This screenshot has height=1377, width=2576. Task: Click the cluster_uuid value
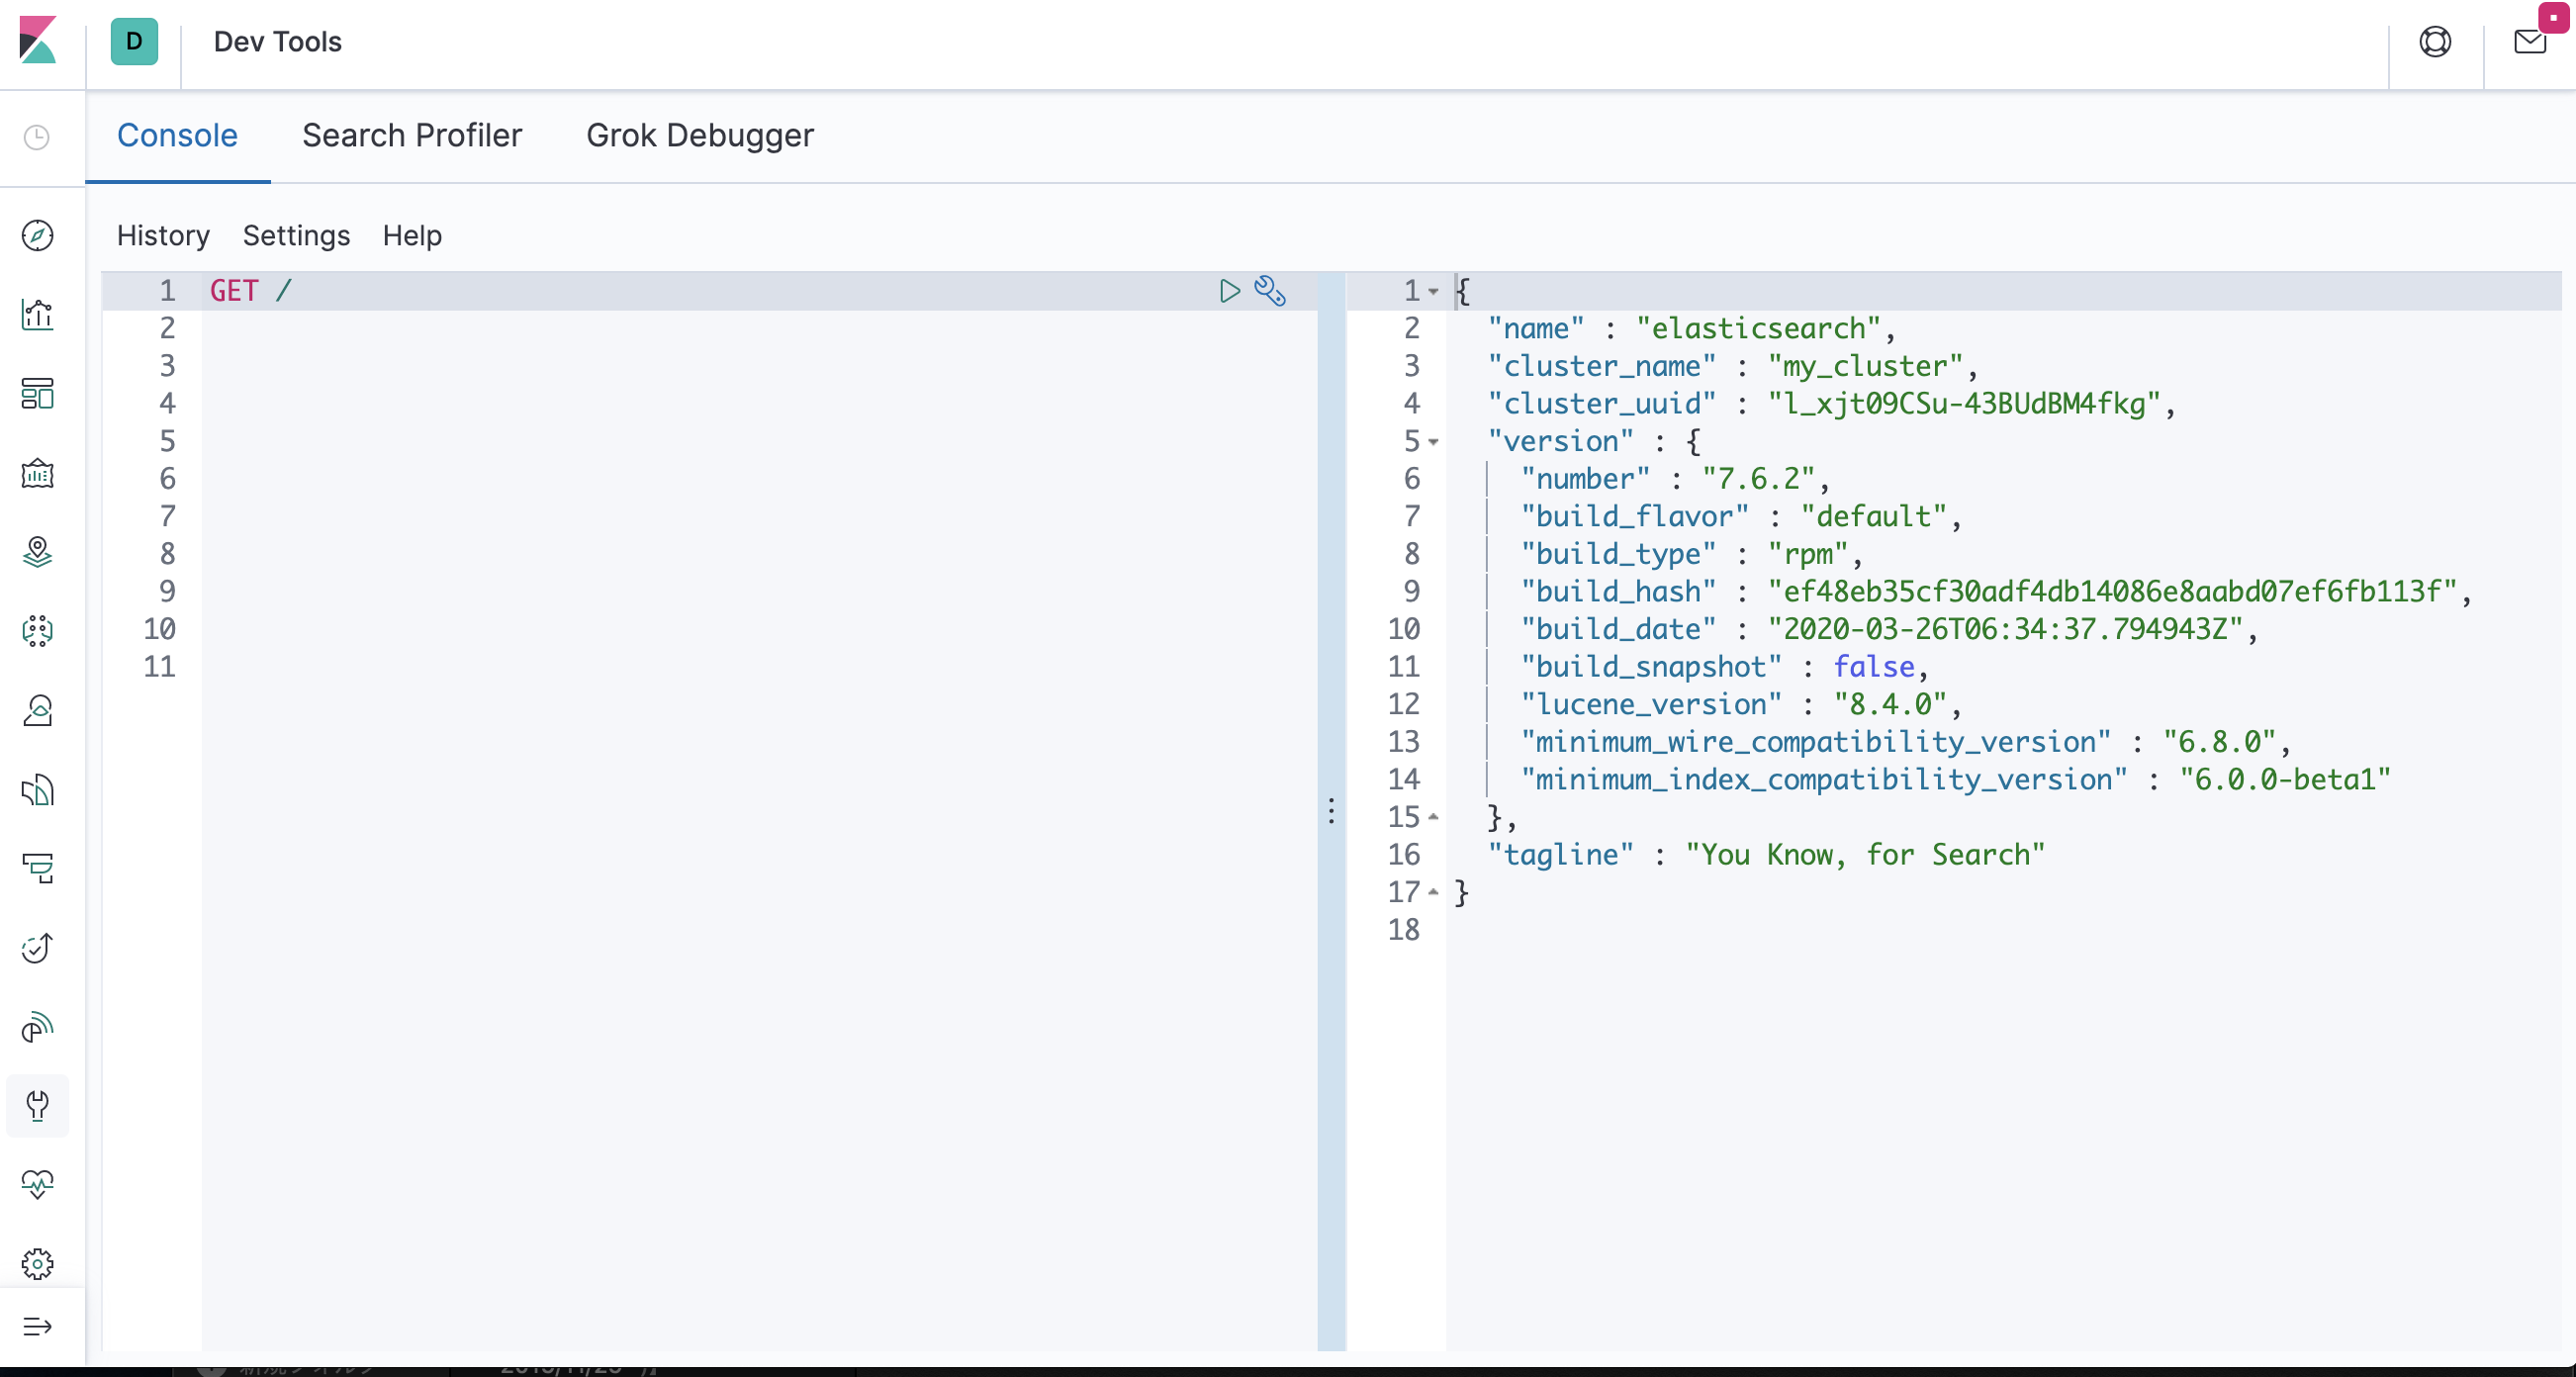[x=1964, y=404]
